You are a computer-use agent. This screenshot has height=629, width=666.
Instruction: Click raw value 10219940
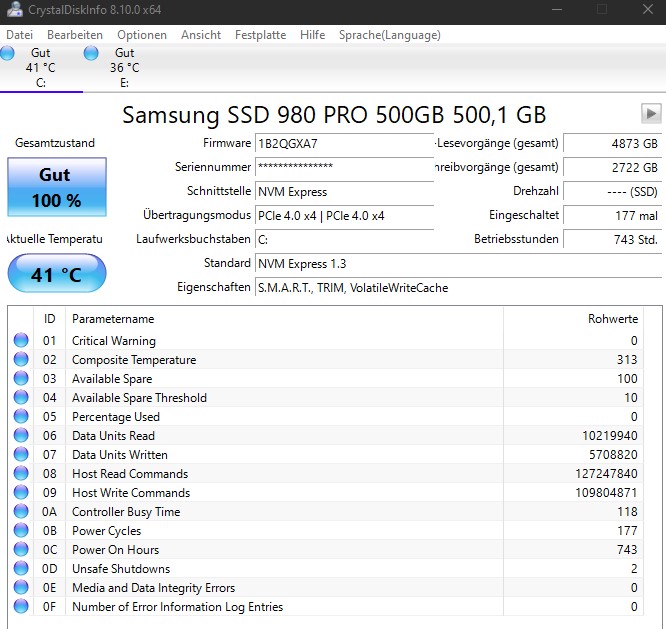pos(610,436)
